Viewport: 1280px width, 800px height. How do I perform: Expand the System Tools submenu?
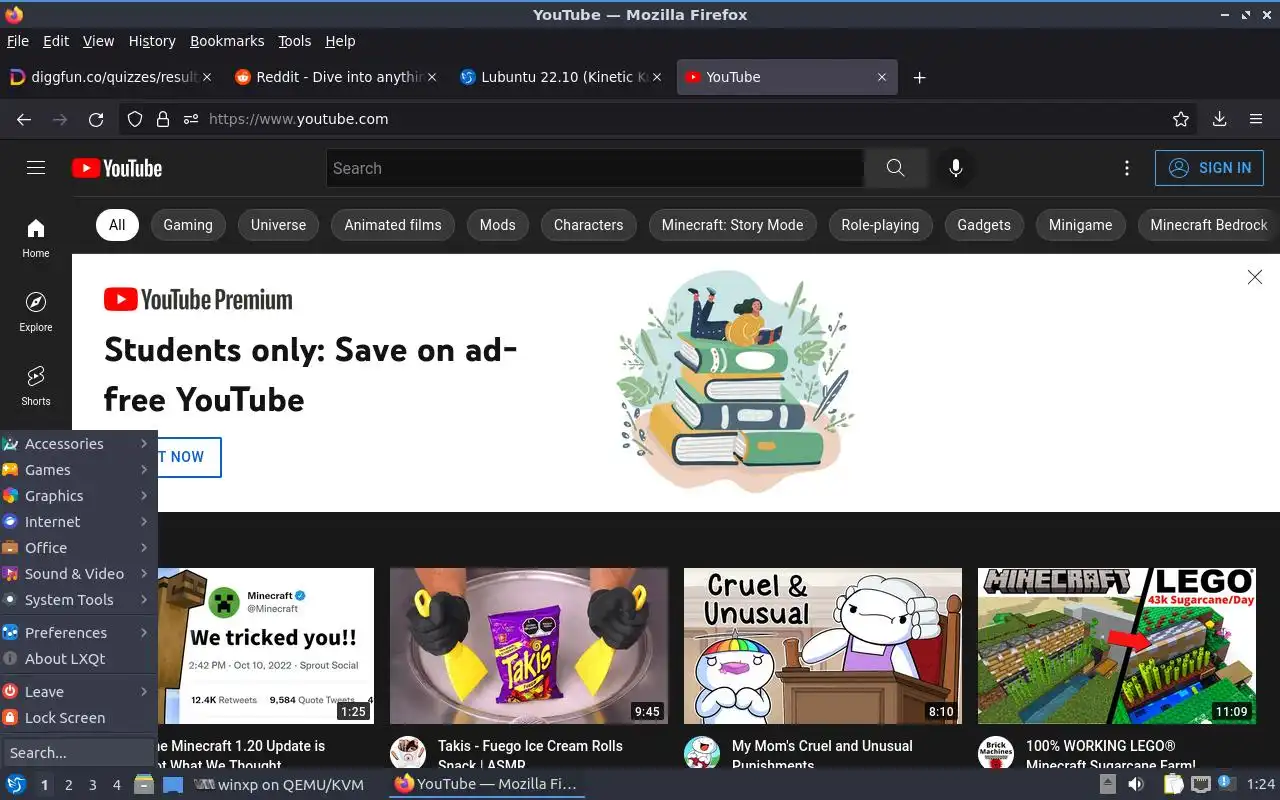click(78, 600)
